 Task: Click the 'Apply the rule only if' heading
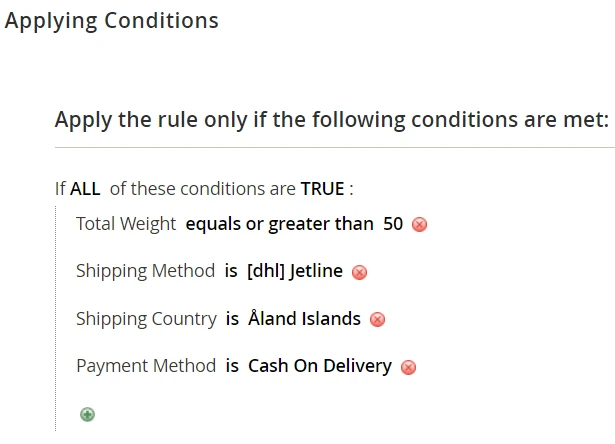[x=331, y=121]
